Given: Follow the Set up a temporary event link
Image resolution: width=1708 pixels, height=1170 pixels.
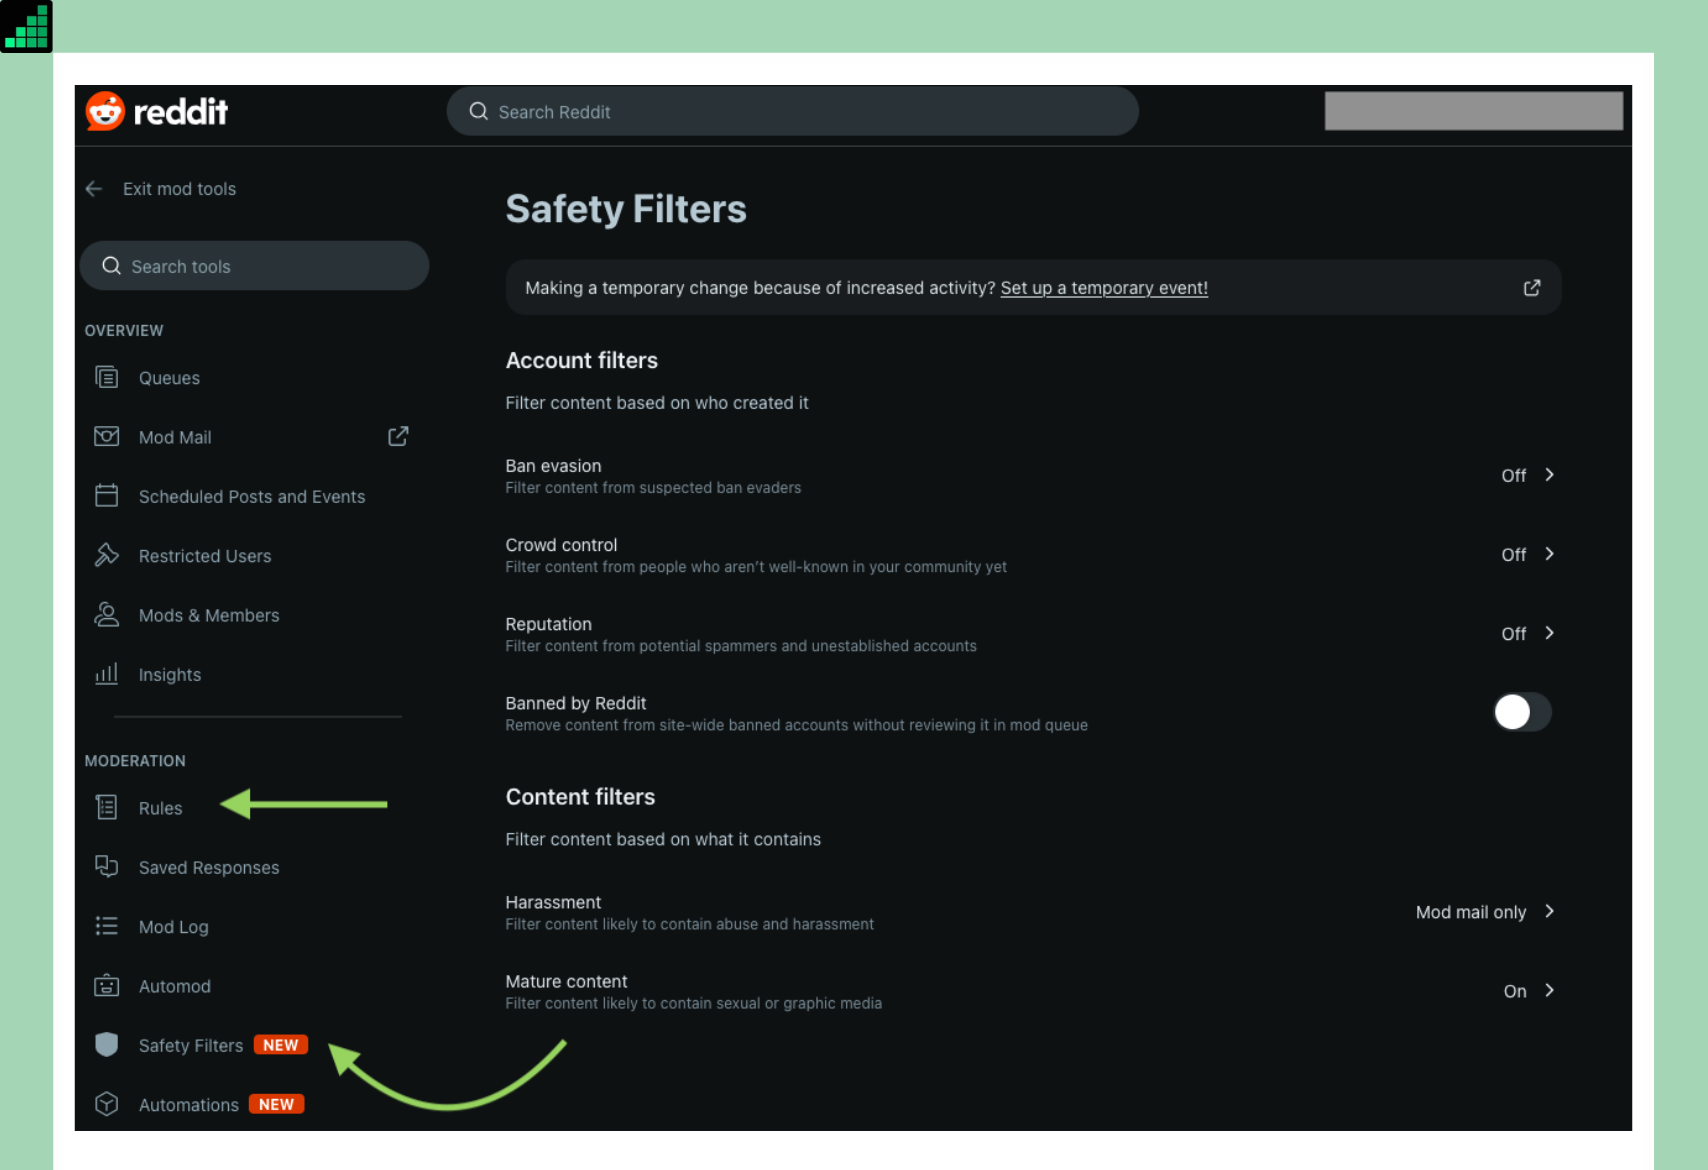Looking at the screenshot, I should (x=1104, y=288).
